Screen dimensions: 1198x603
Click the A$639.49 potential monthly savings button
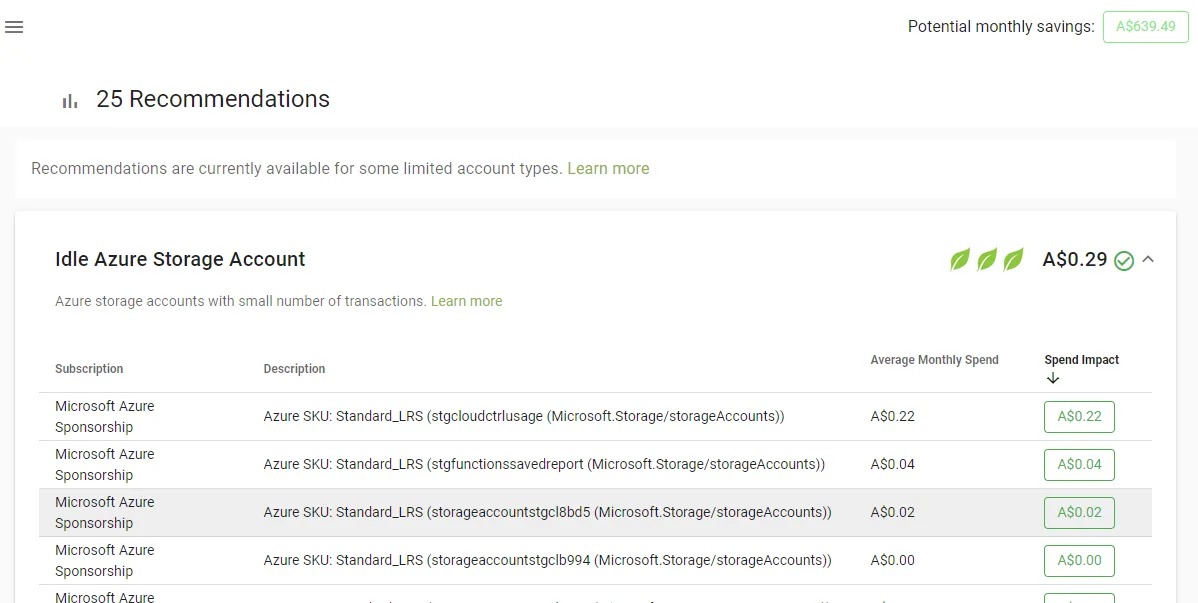tap(1145, 27)
